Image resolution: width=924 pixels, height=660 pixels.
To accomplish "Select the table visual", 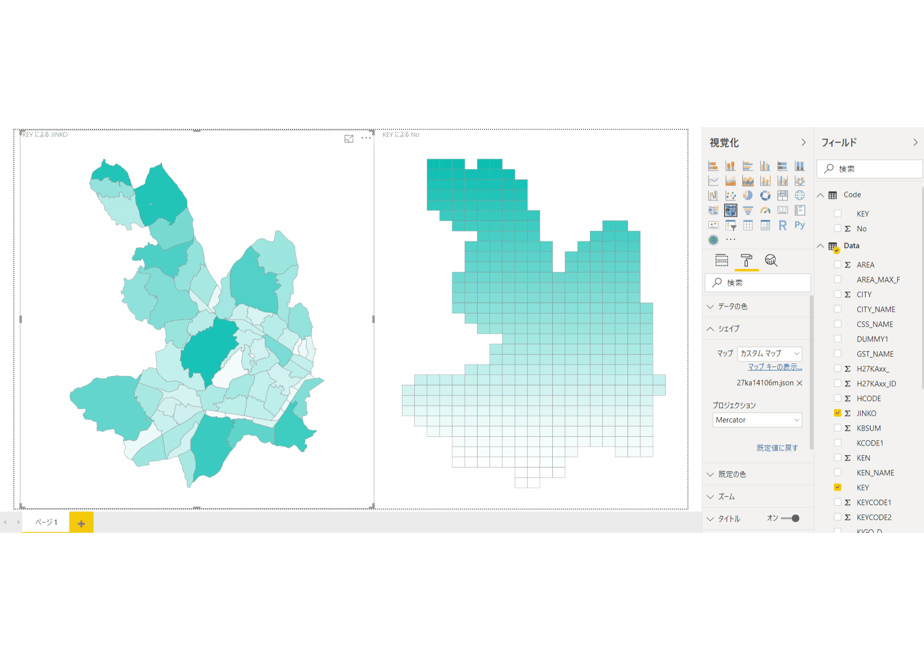I will pyautogui.click(x=748, y=225).
